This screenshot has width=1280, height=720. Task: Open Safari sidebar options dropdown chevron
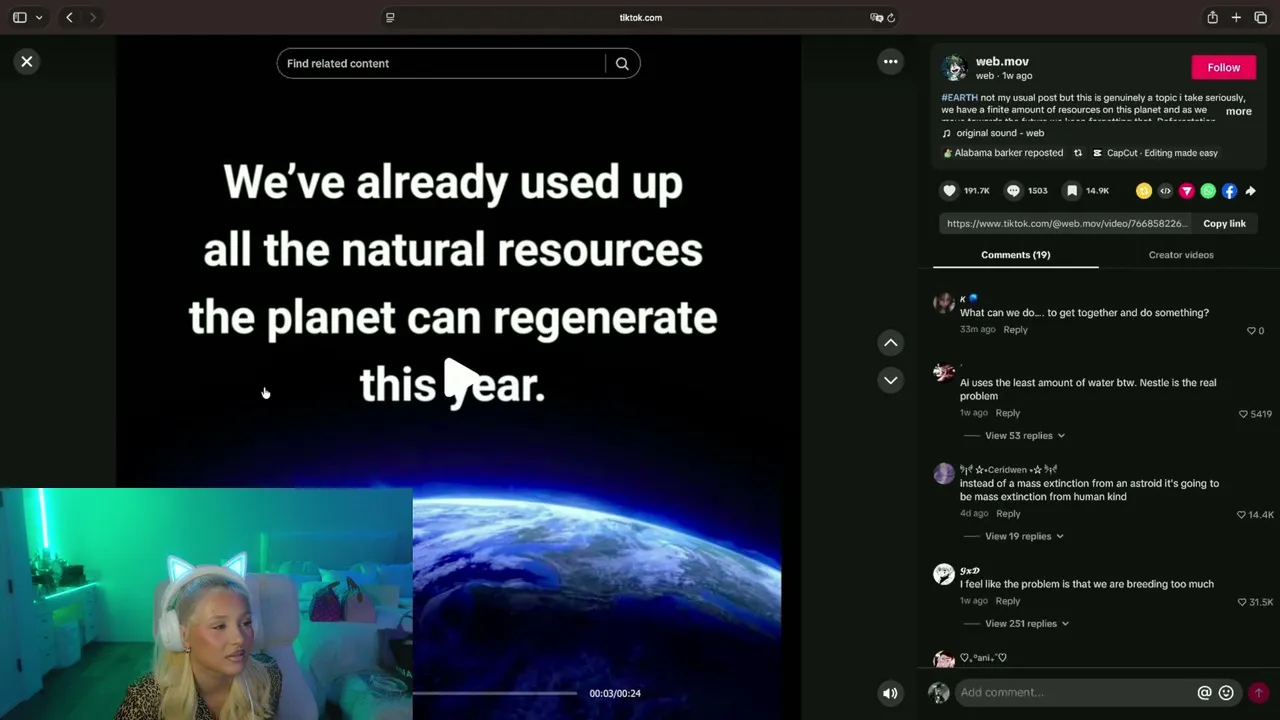(39, 18)
